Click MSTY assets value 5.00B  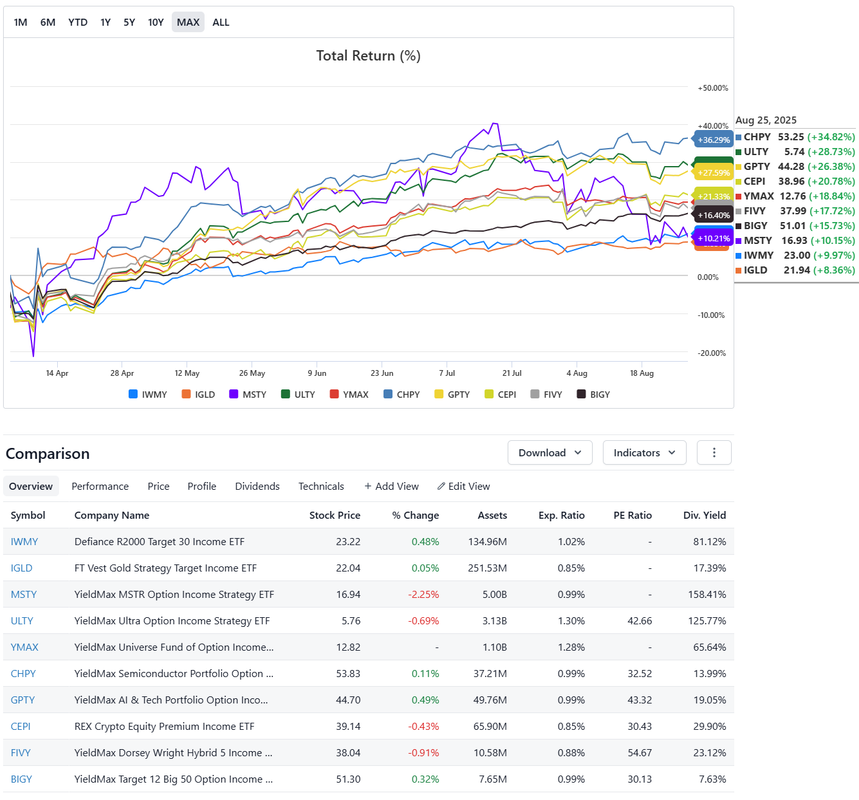[494, 595]
